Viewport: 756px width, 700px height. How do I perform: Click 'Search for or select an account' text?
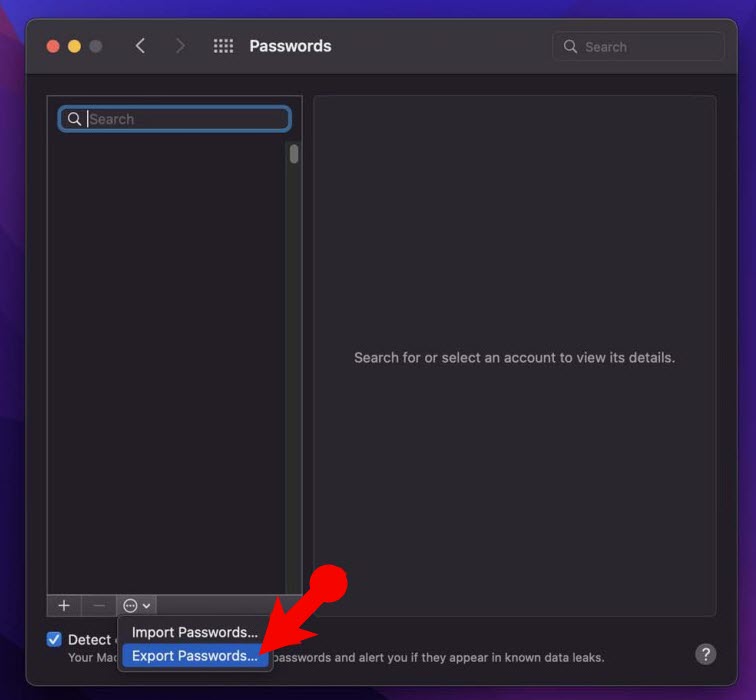pyautogui.click(x=514, y=358)
